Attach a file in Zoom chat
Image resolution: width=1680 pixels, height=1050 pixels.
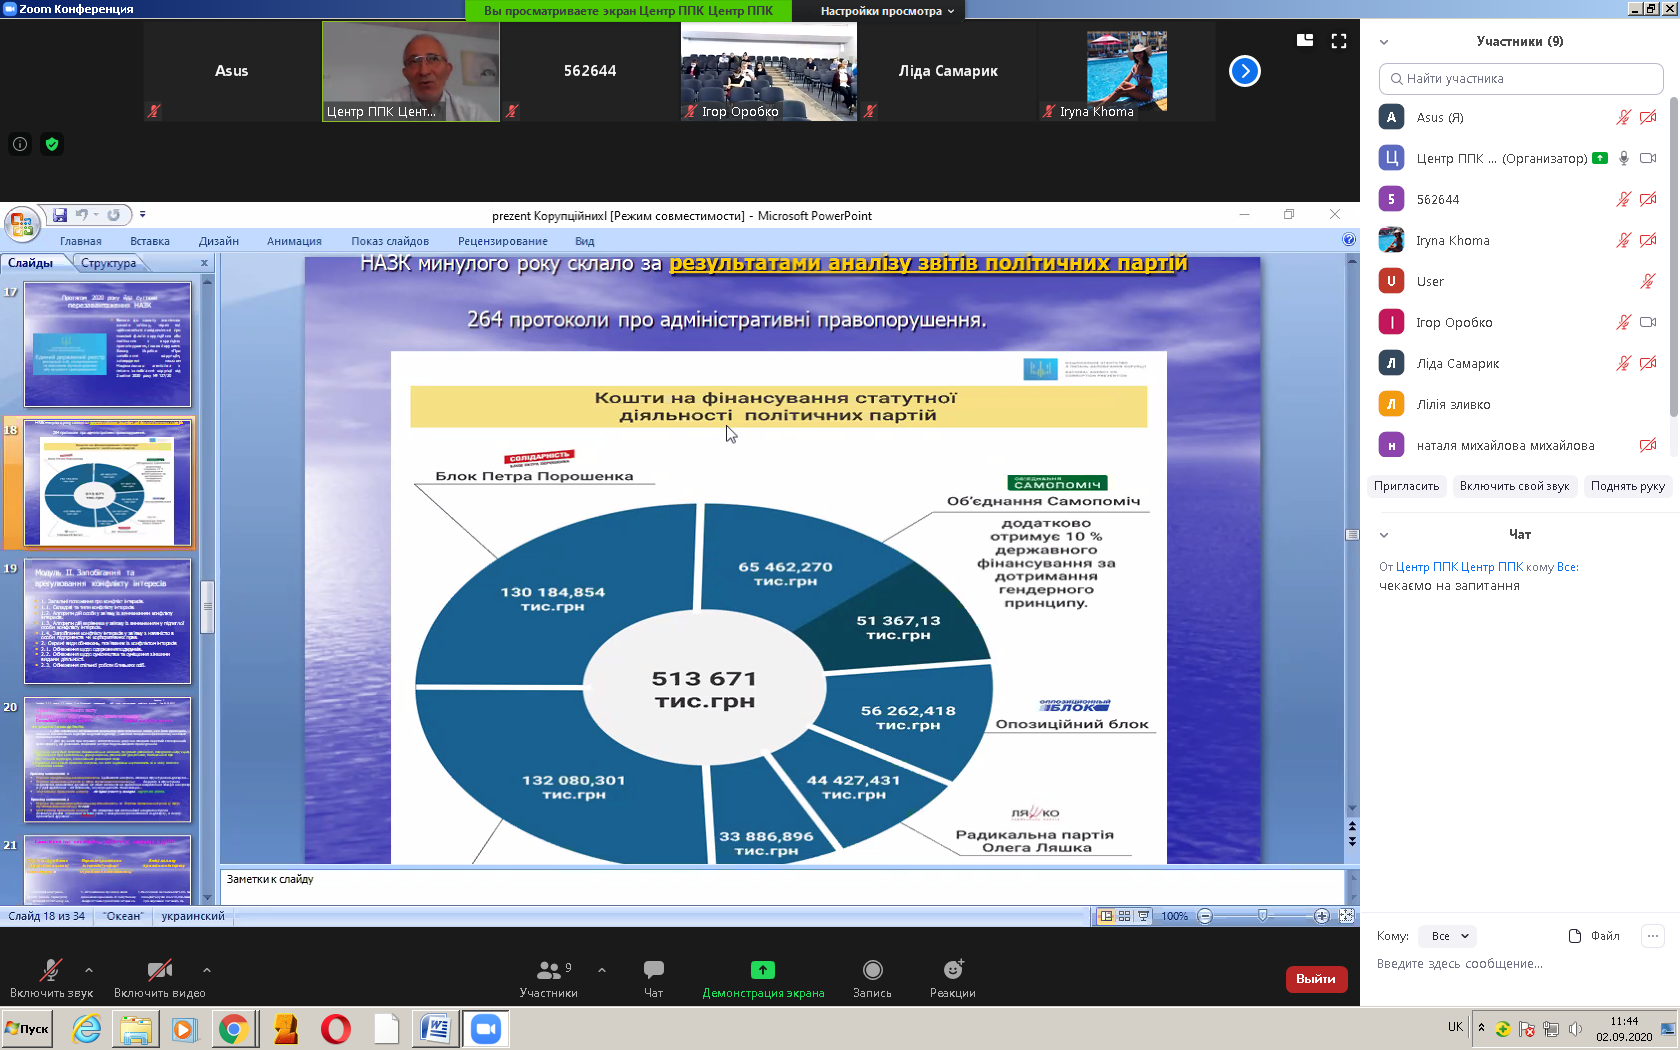pyautogui.click(x=1594, y=936)
